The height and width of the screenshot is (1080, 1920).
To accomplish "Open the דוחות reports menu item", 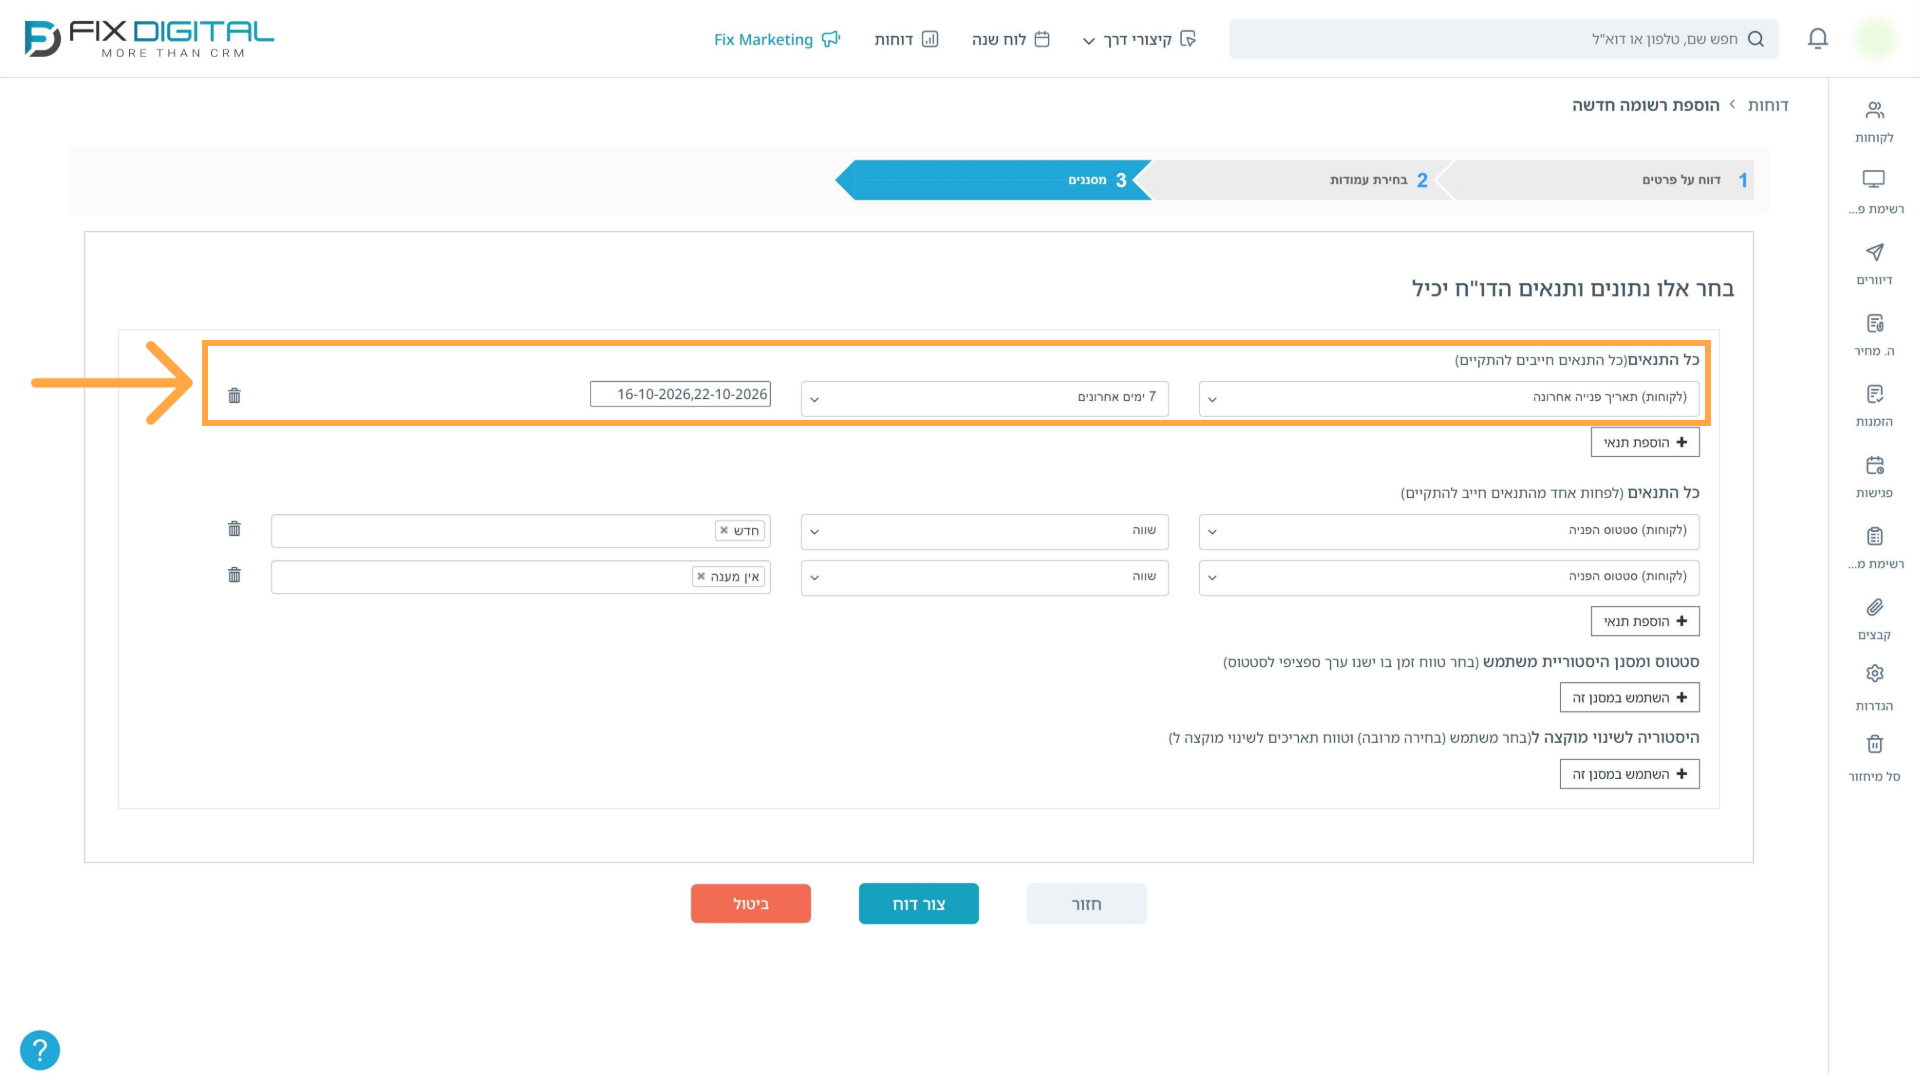I will coord(906,39).
